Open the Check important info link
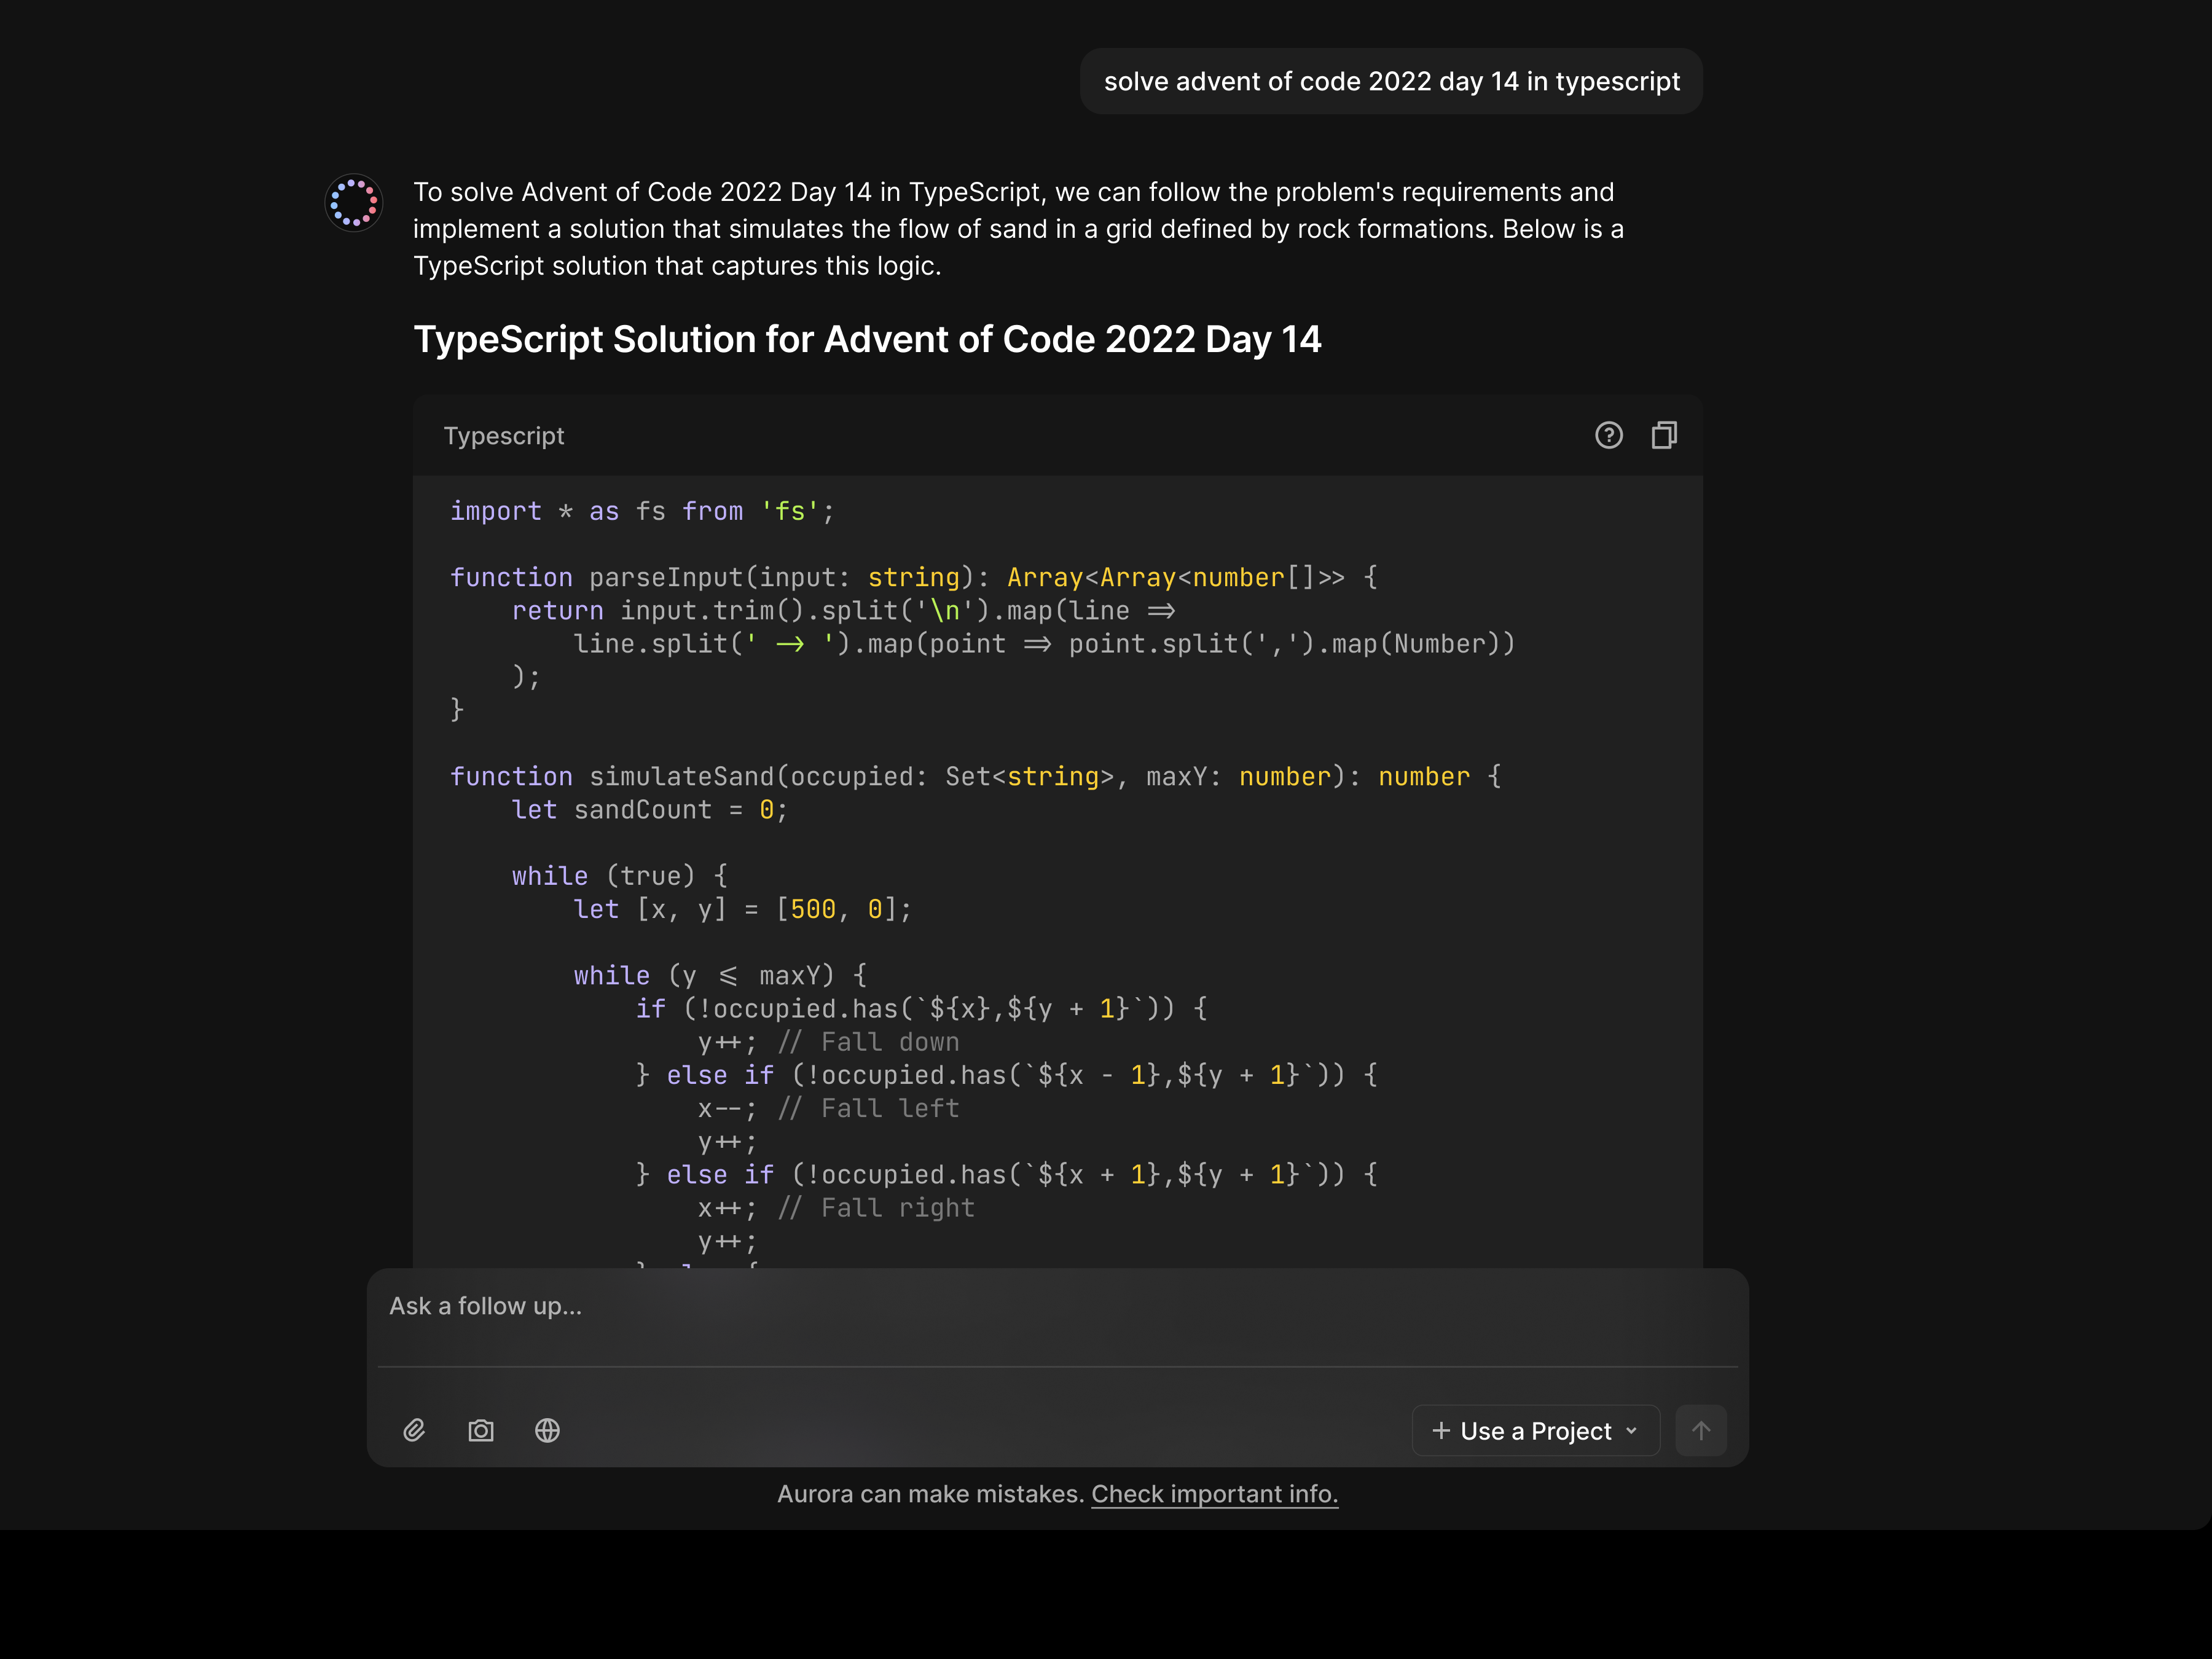The image size is (2212, 1659). 1214,1493
